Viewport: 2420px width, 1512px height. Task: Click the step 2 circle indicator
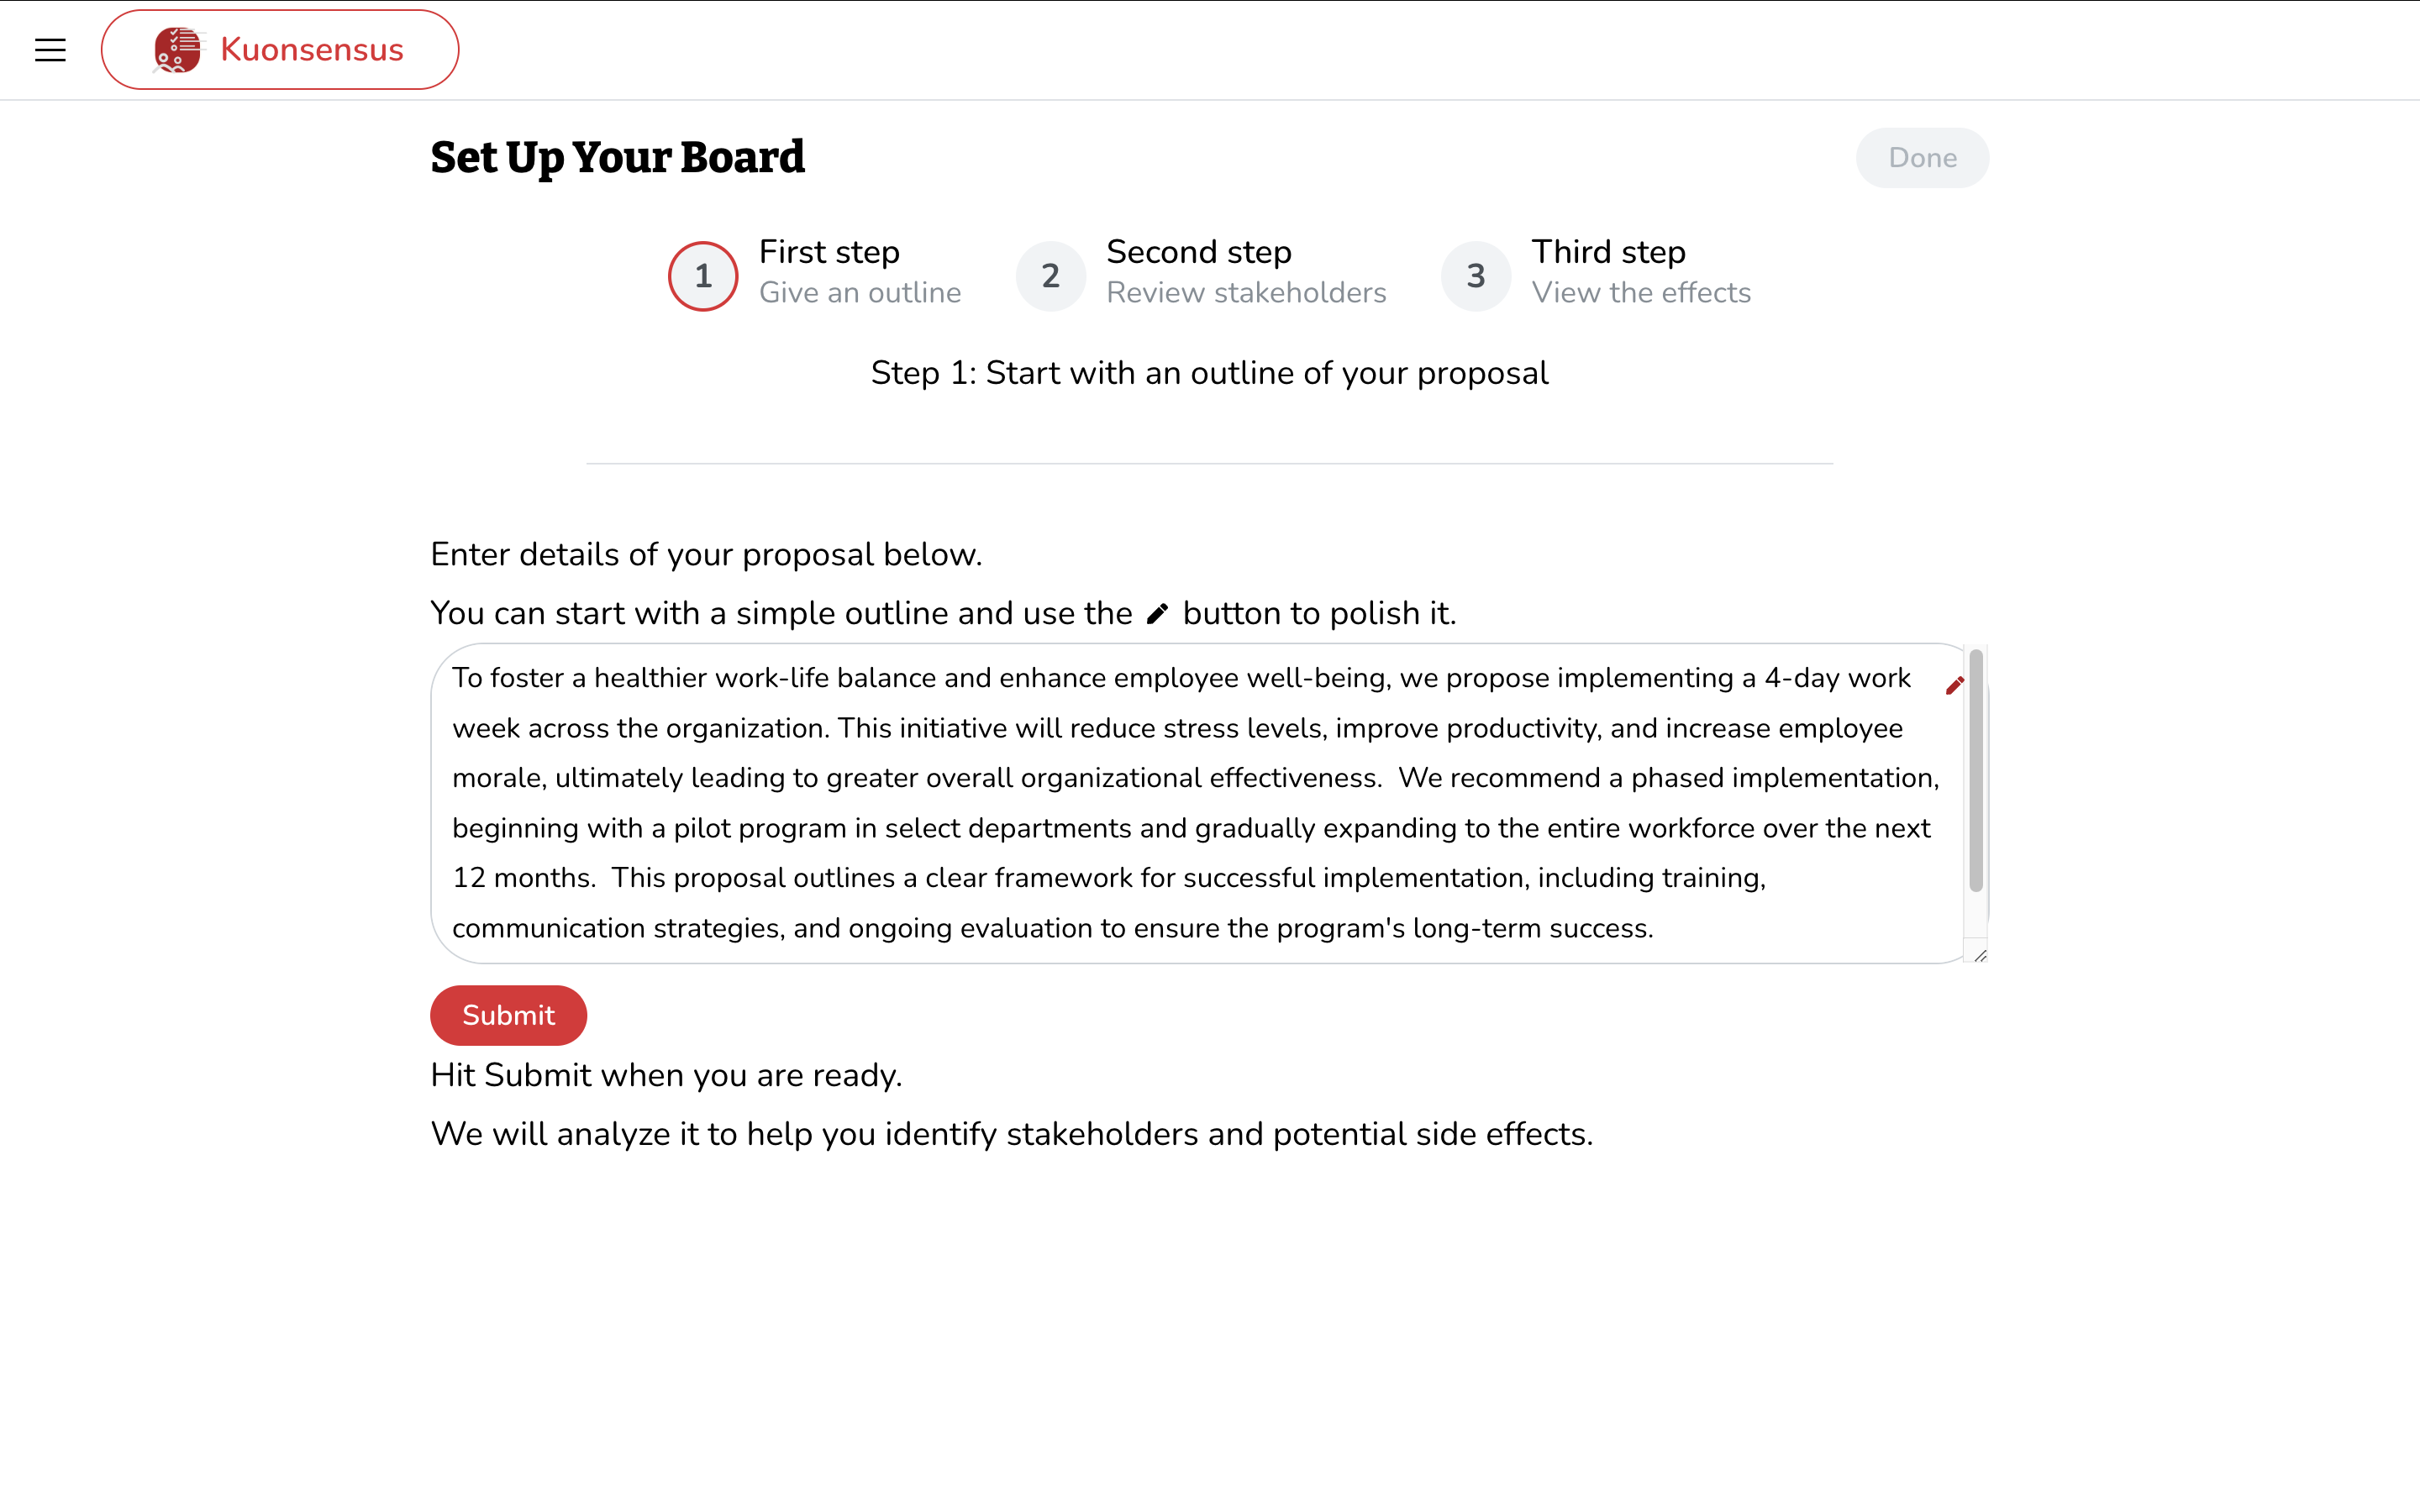coord(1050,276)
